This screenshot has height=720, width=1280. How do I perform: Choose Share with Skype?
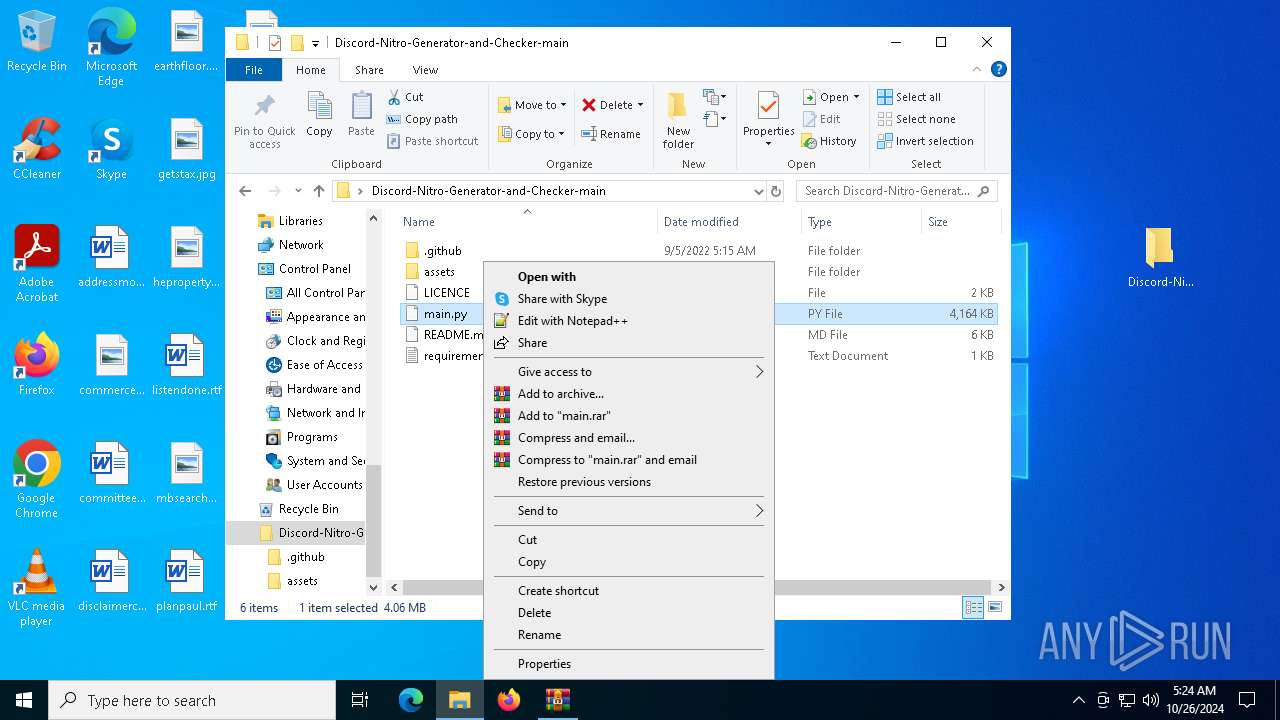click(x=628, y=299)
